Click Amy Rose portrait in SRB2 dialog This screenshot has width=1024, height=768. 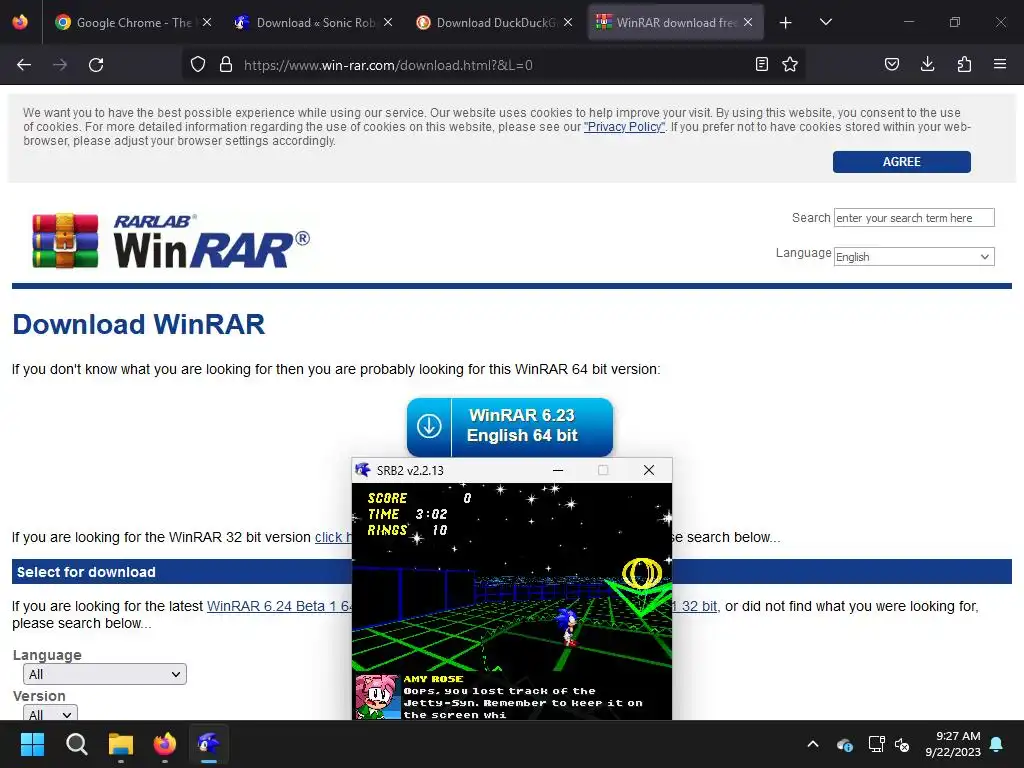point(377,697)
